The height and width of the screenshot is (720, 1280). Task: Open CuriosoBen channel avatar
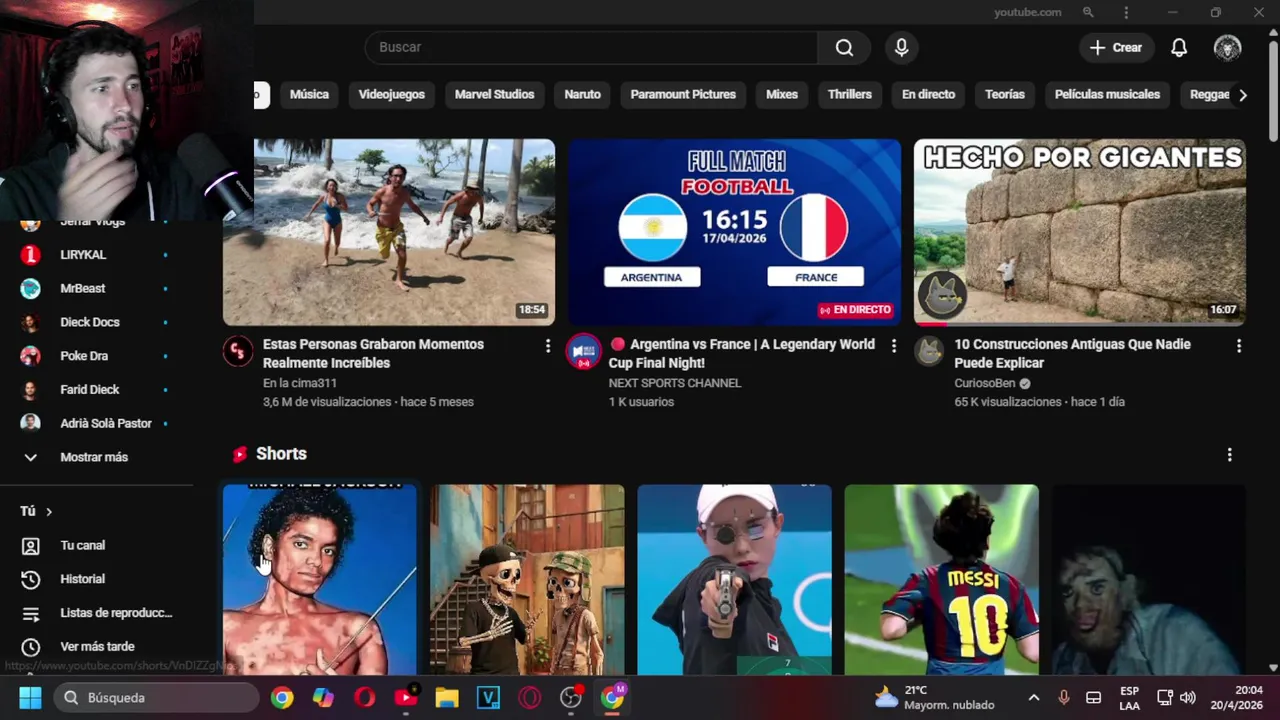click(x=930, y=352)
